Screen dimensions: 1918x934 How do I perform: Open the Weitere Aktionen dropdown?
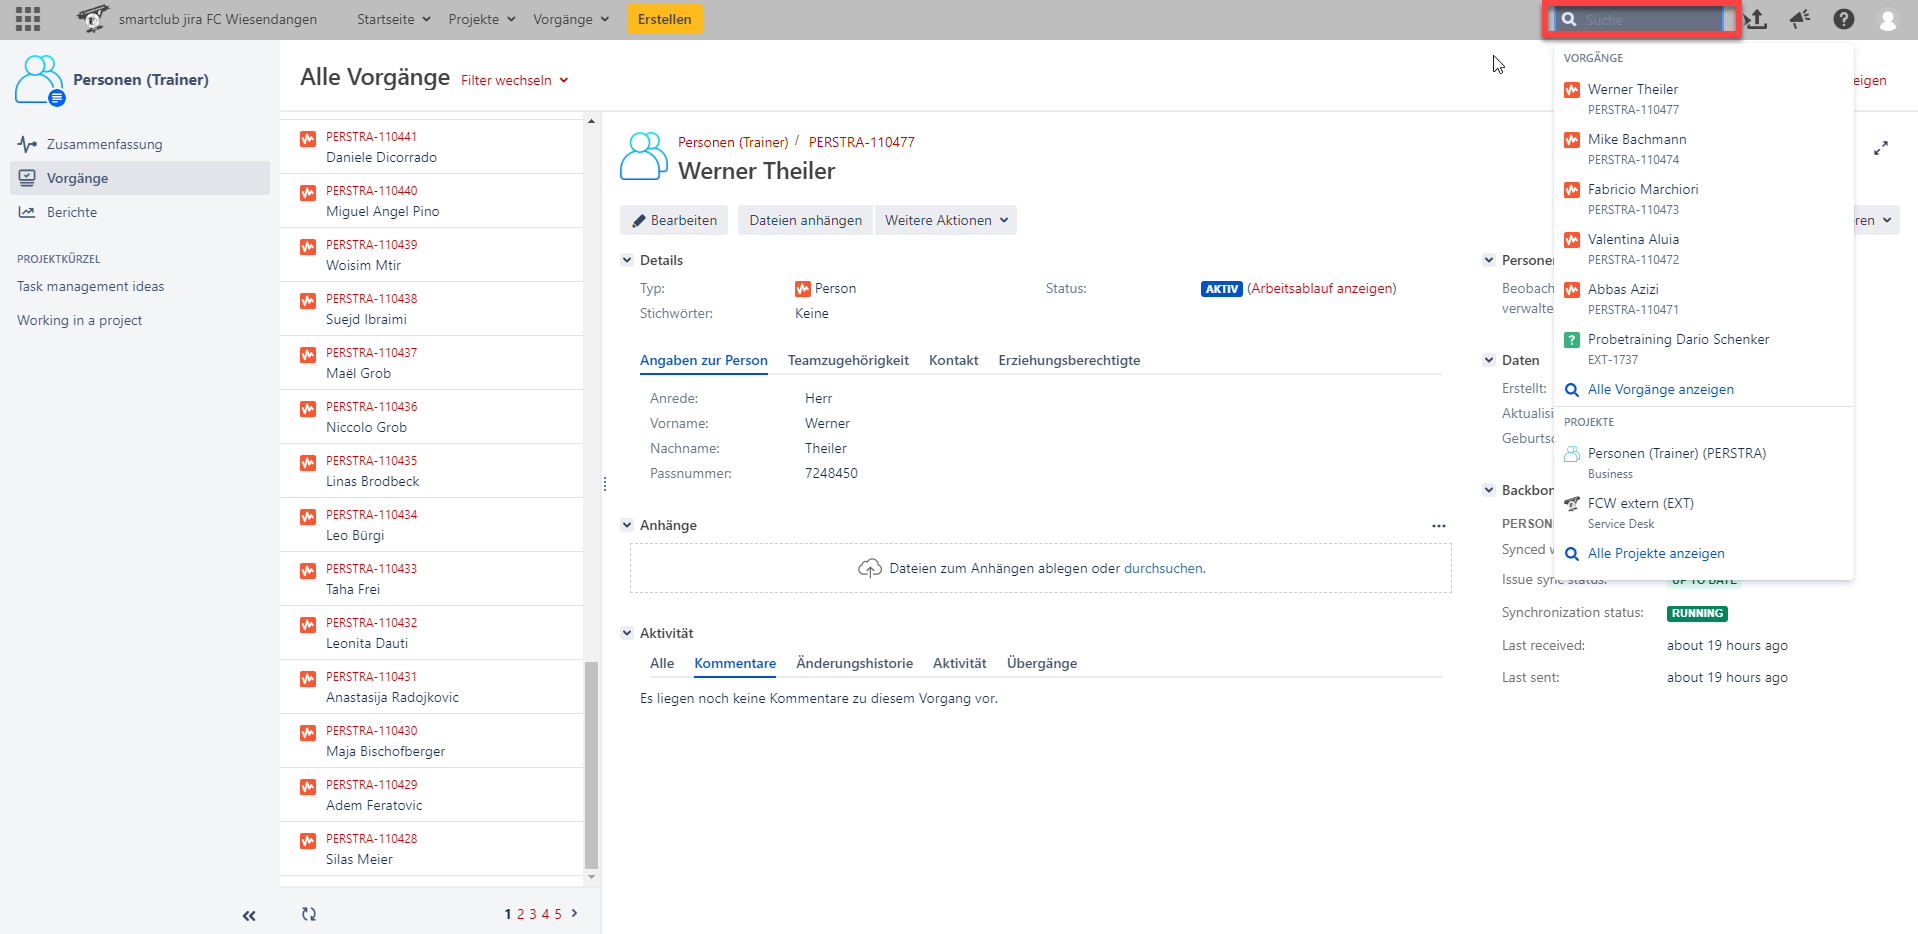[945, 220]
